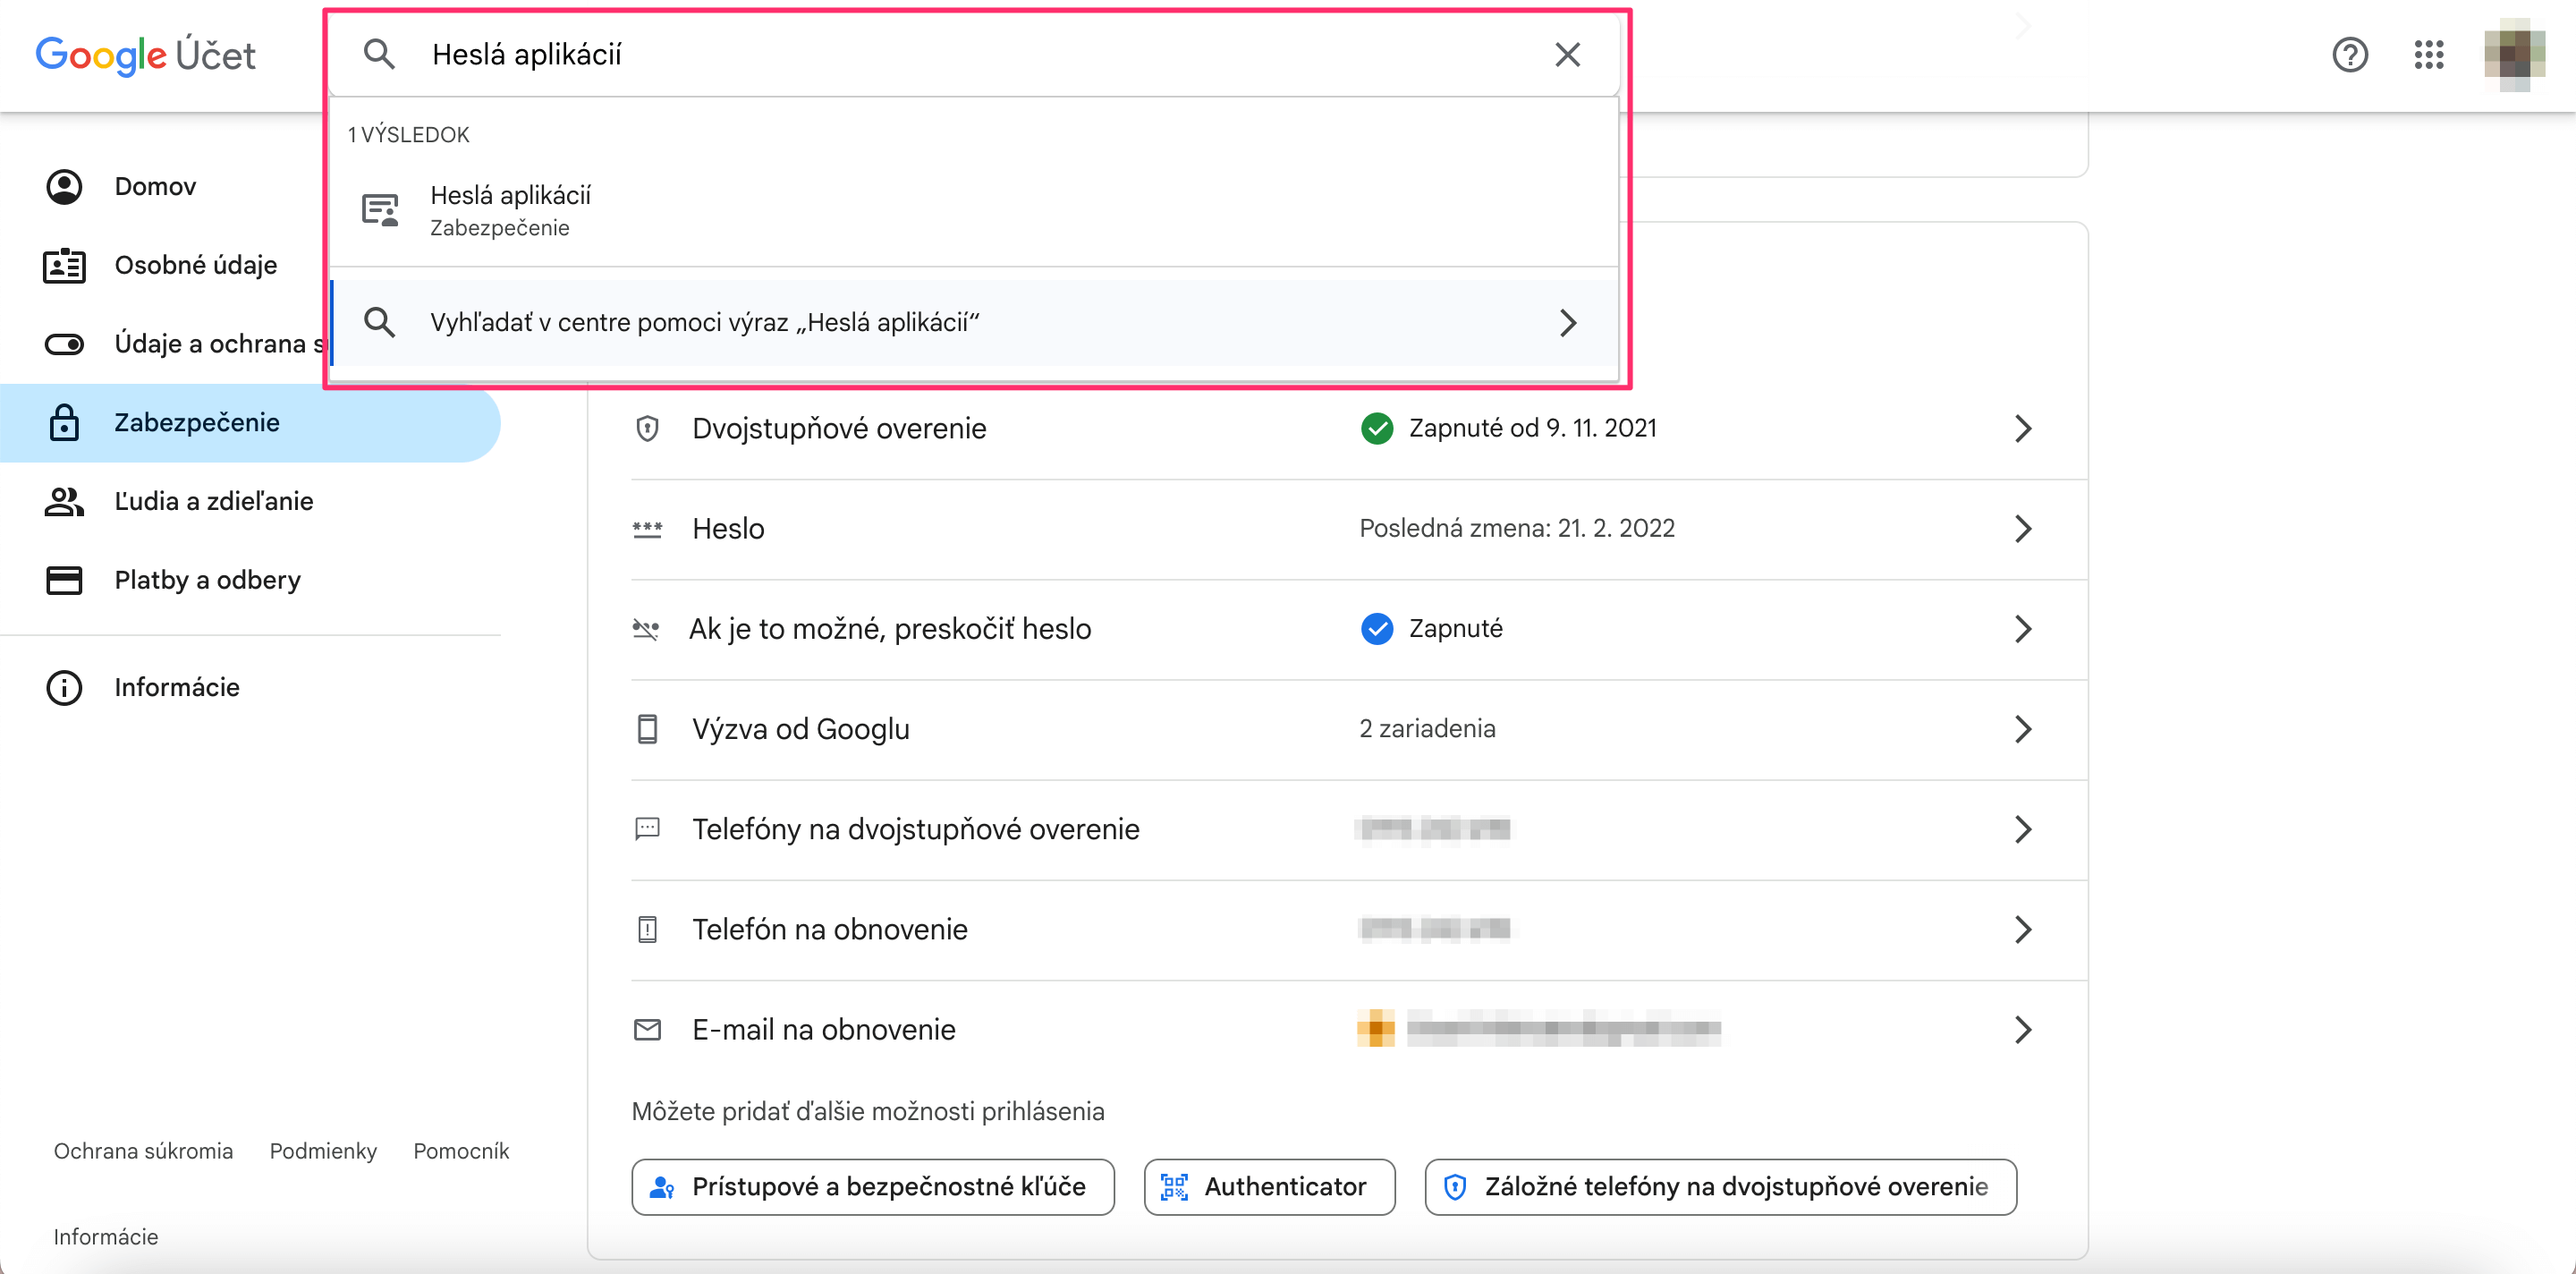The image size is (2576, 1274).
Task: Click the Informácie info circle icon
Action: click(x=64, y=687)
